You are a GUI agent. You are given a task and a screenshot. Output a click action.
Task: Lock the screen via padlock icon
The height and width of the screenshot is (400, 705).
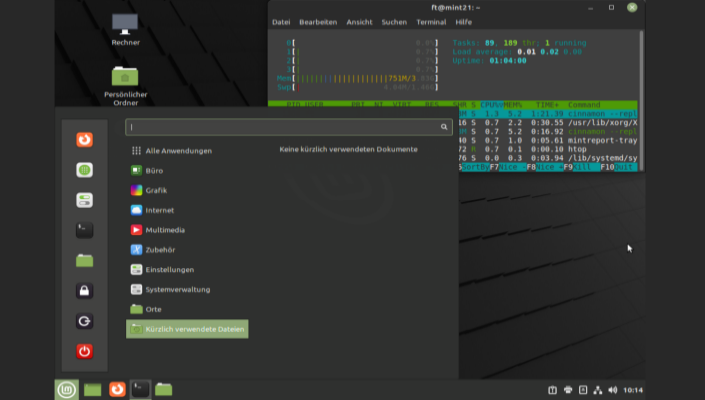[x=85, y=291]
